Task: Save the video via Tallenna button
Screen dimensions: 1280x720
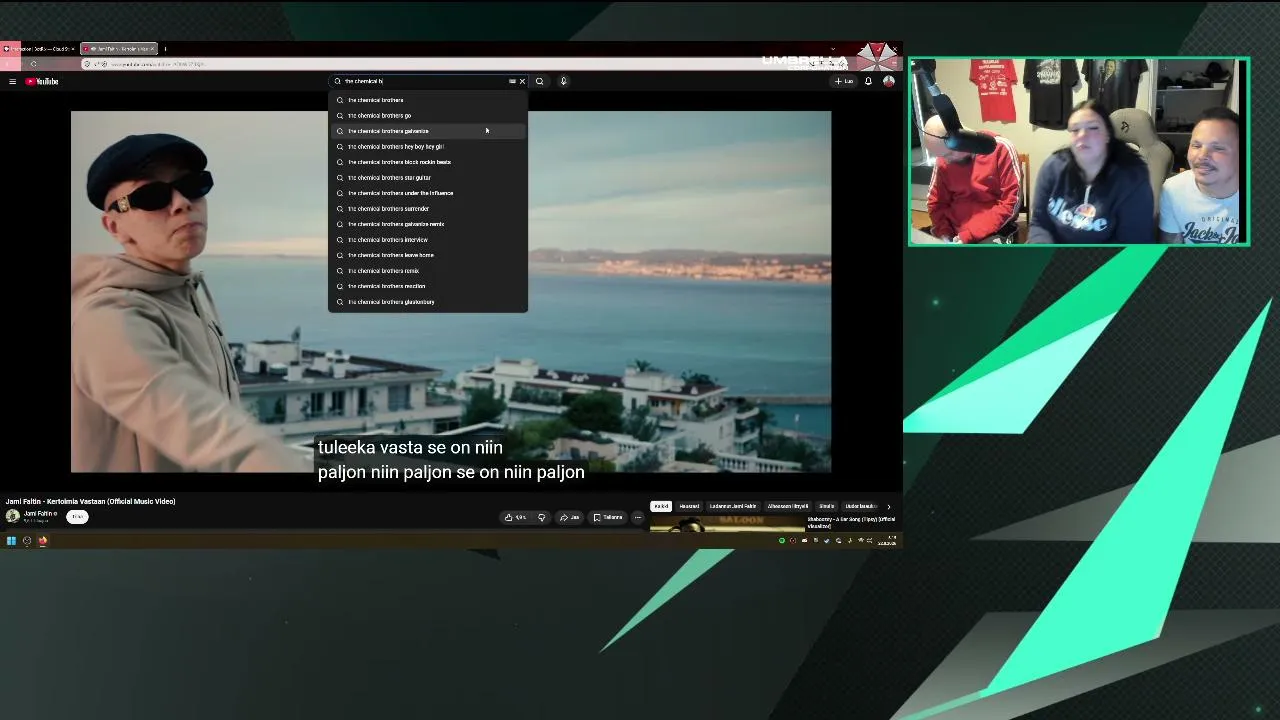Action: click(608, 517)
